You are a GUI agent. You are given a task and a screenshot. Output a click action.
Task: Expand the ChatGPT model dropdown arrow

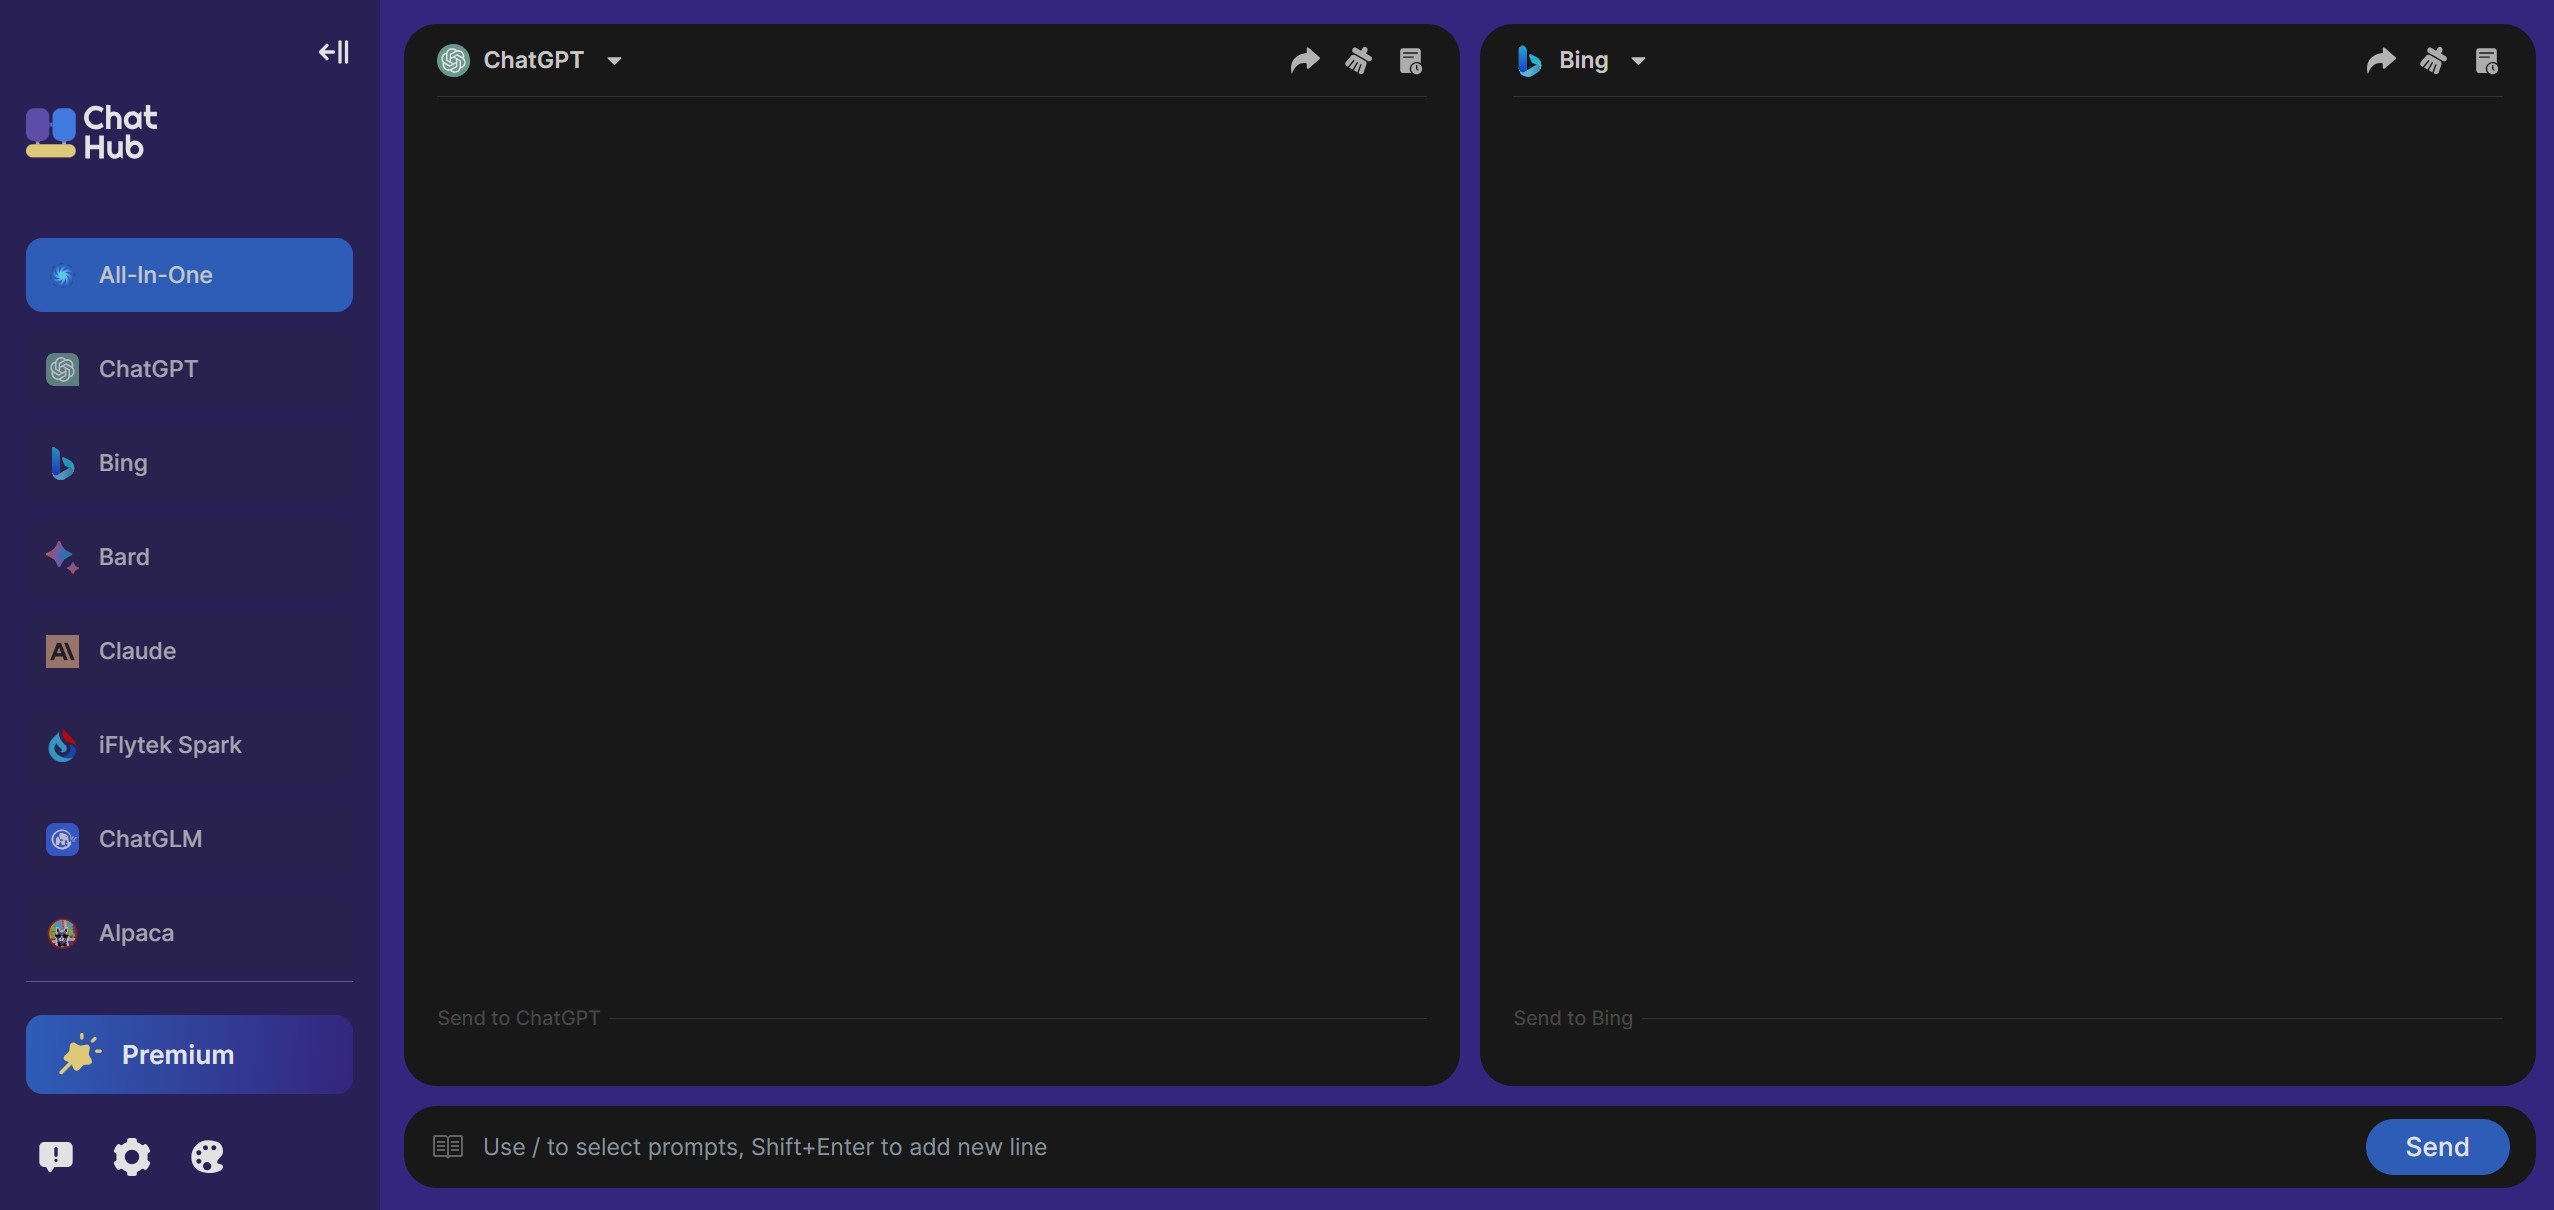point(614,61)
